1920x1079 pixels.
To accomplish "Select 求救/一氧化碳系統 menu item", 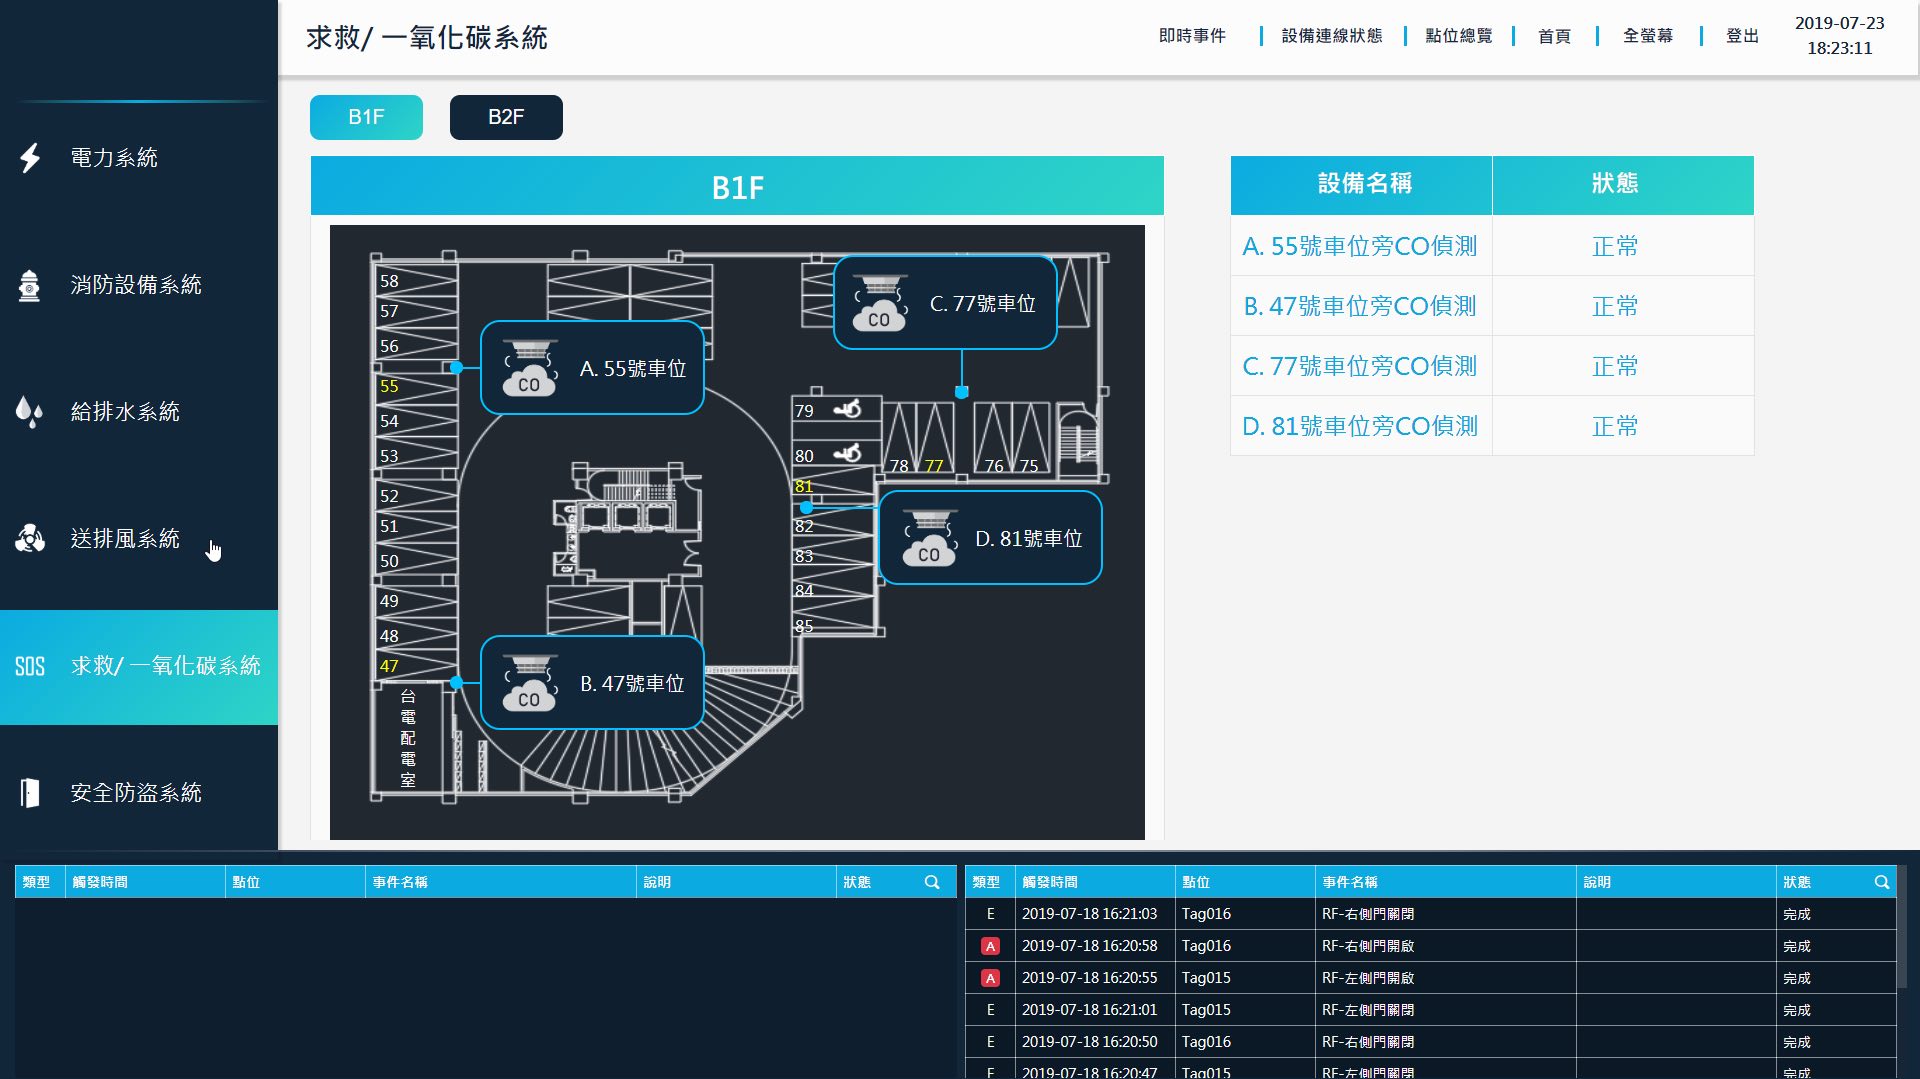I will 139,667.
